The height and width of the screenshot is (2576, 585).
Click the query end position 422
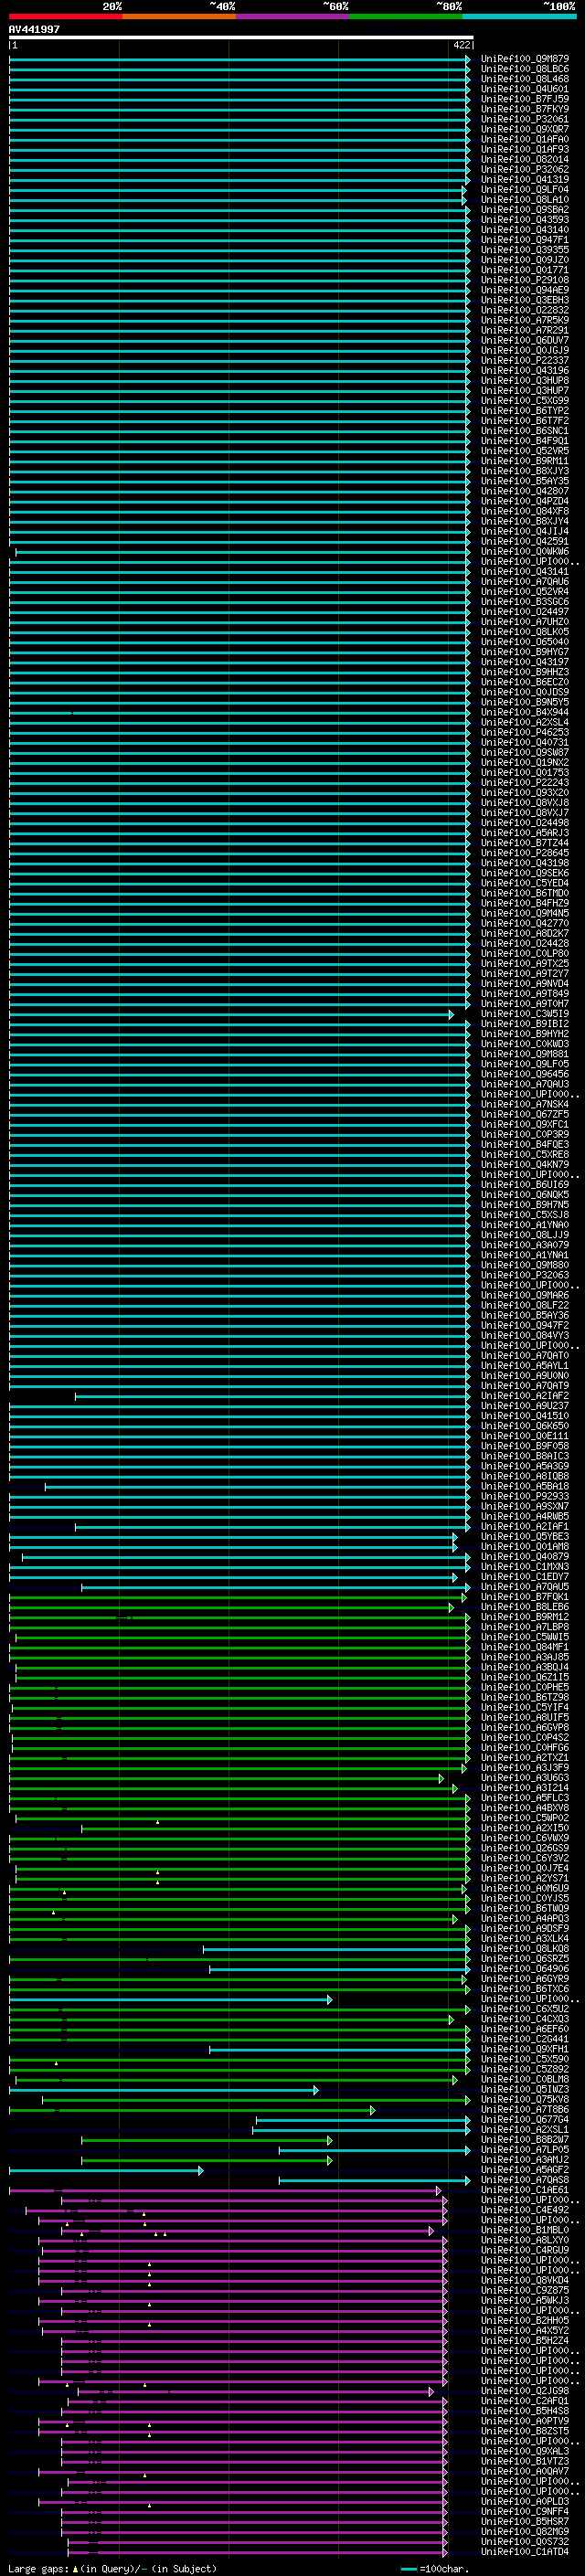click(x=461, y=45)
